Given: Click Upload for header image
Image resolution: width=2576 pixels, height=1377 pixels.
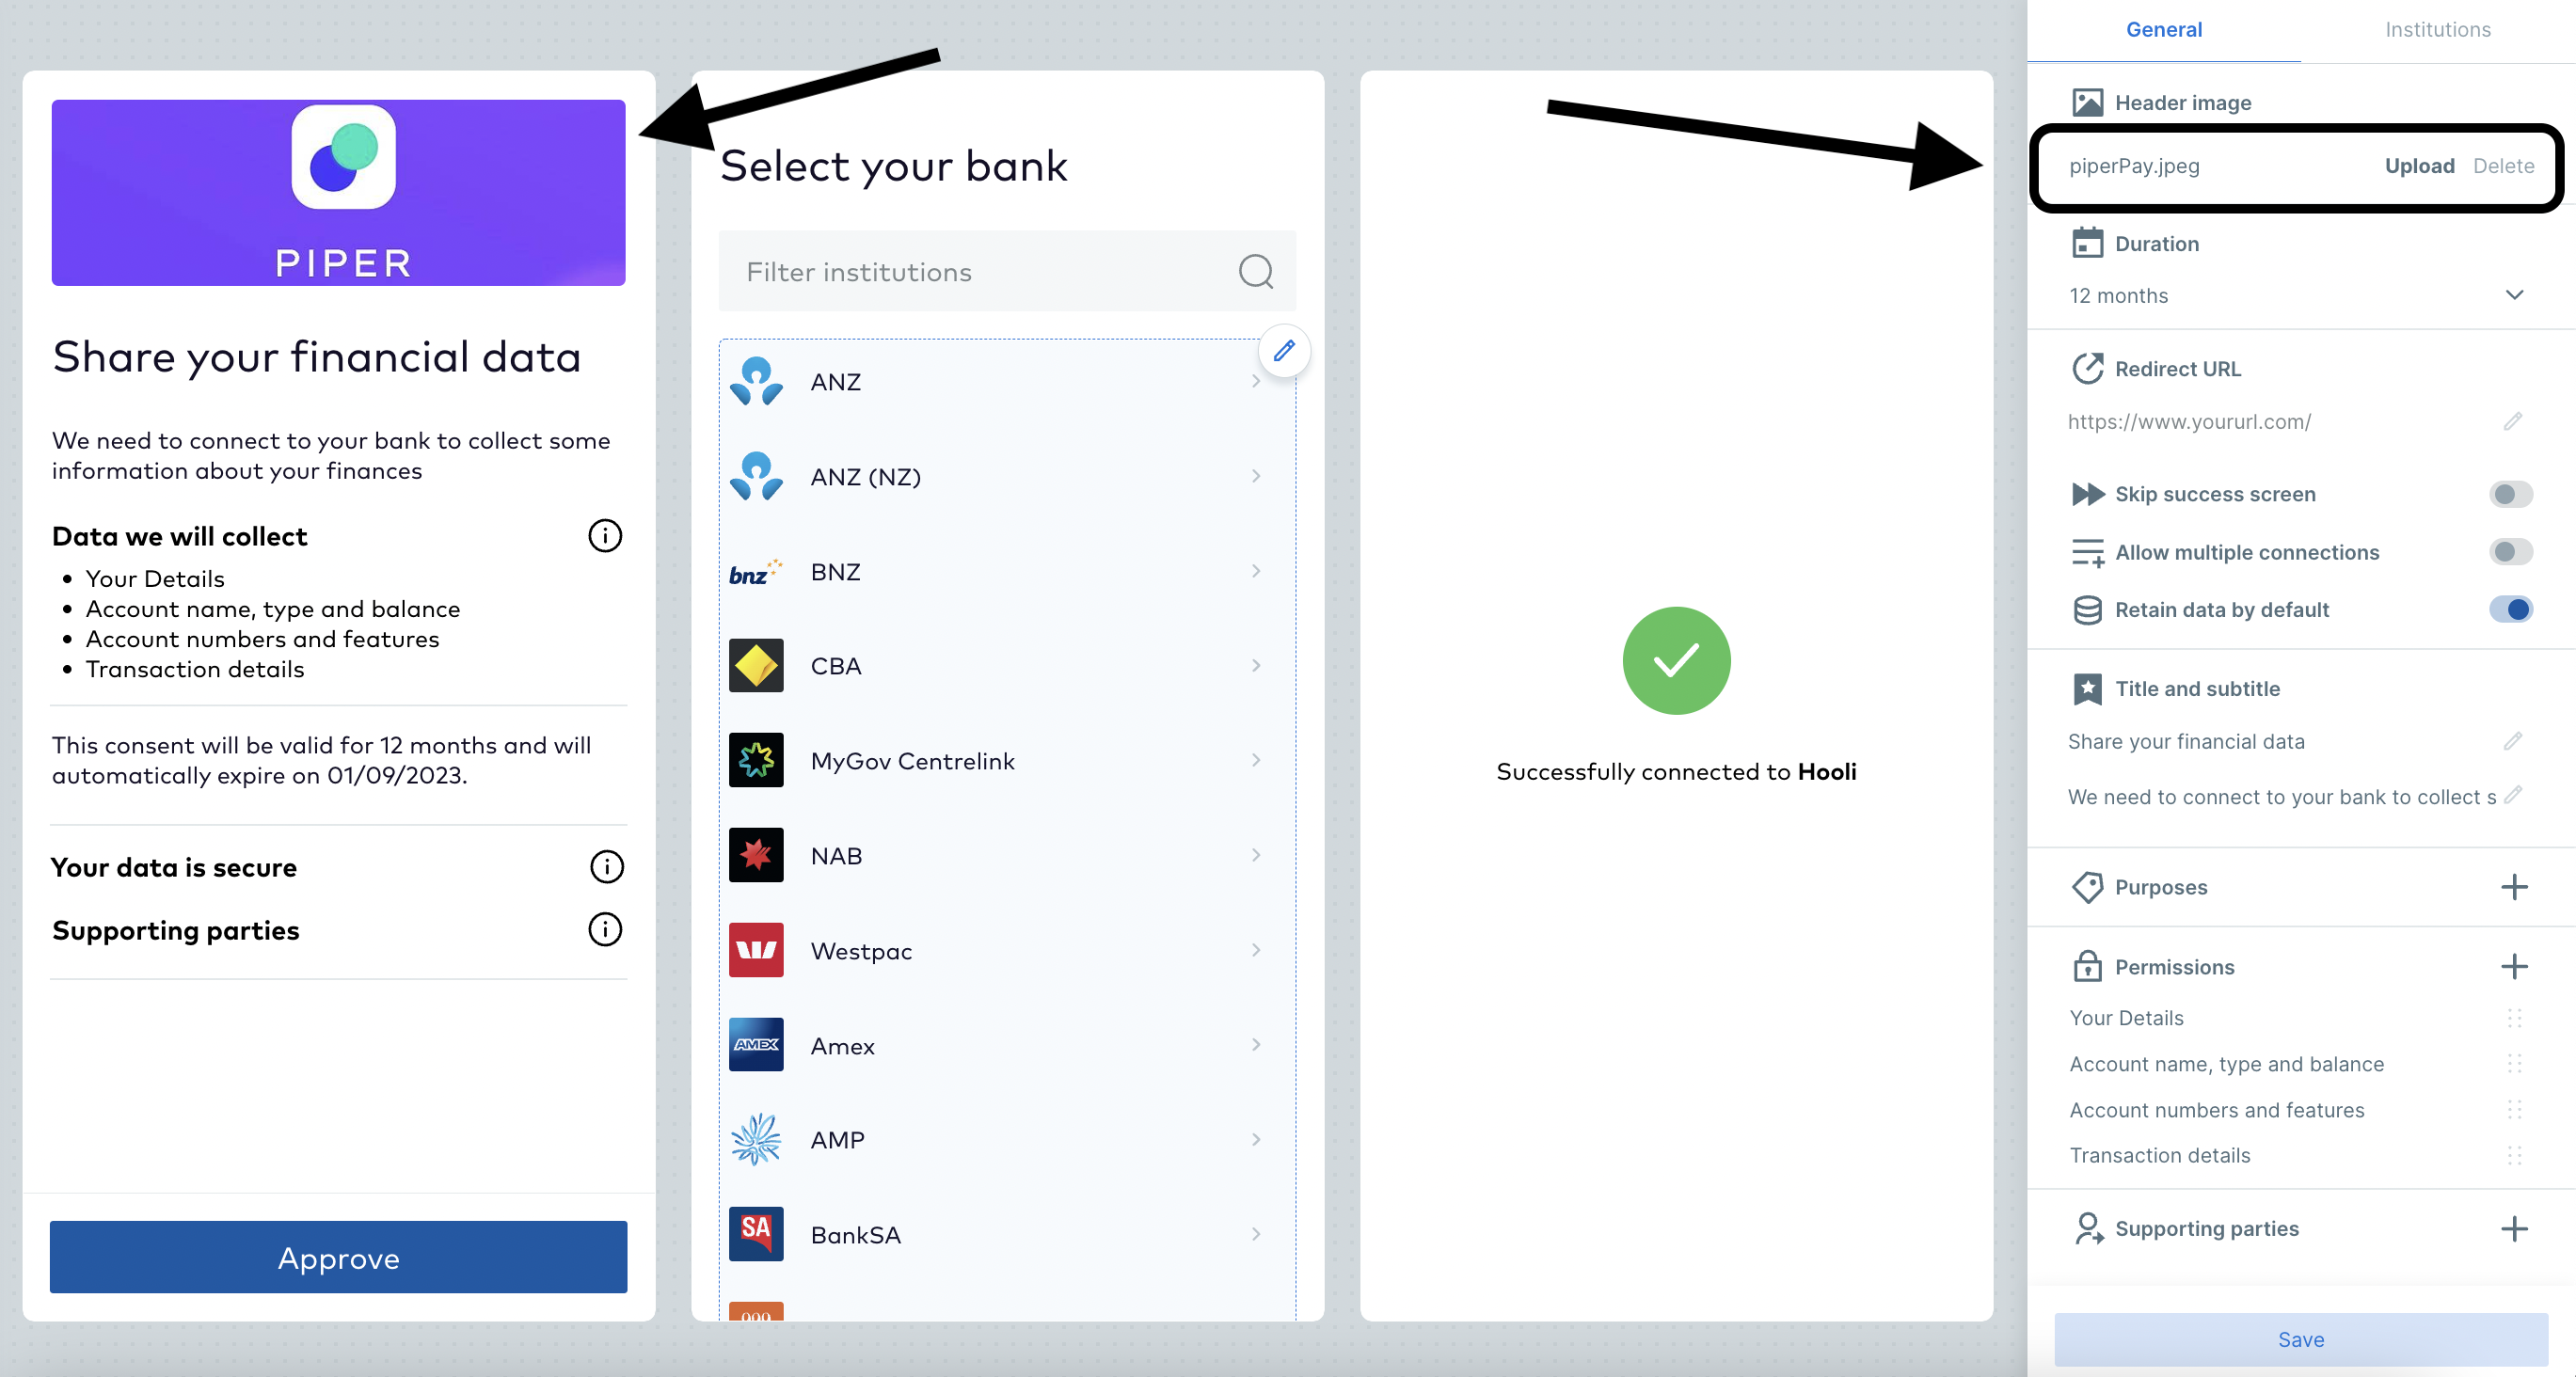Looking at the screenshot, I should coord(2418,166).
